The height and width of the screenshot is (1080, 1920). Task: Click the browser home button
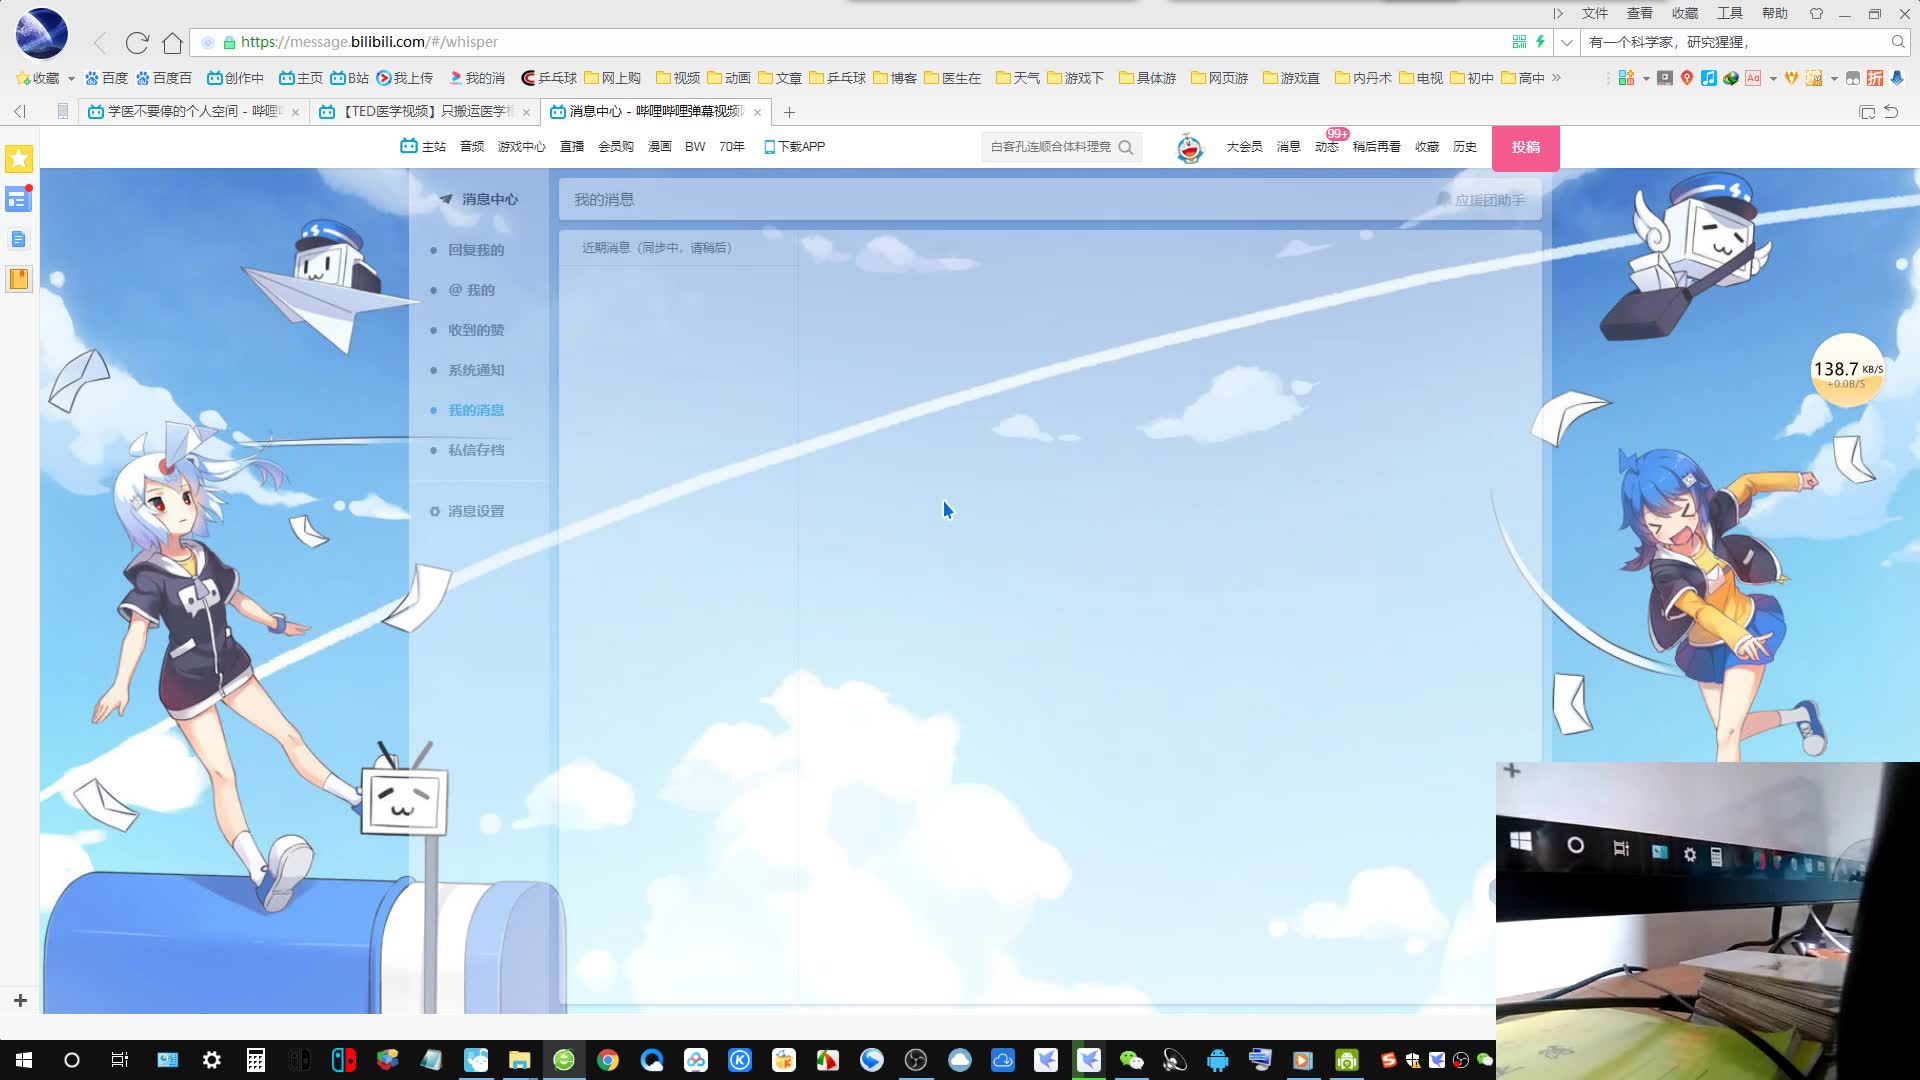pyautogui.click(x=172, y=43)
